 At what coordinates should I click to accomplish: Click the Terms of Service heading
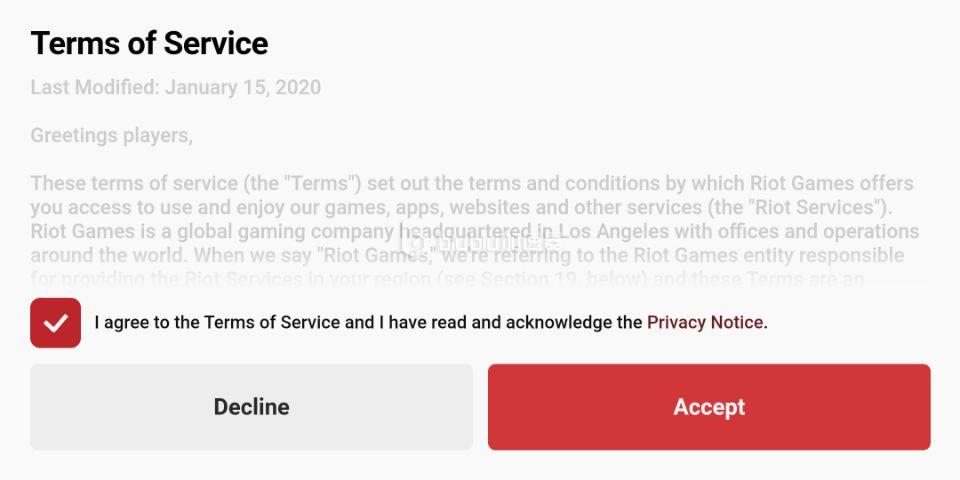[149, 43]
